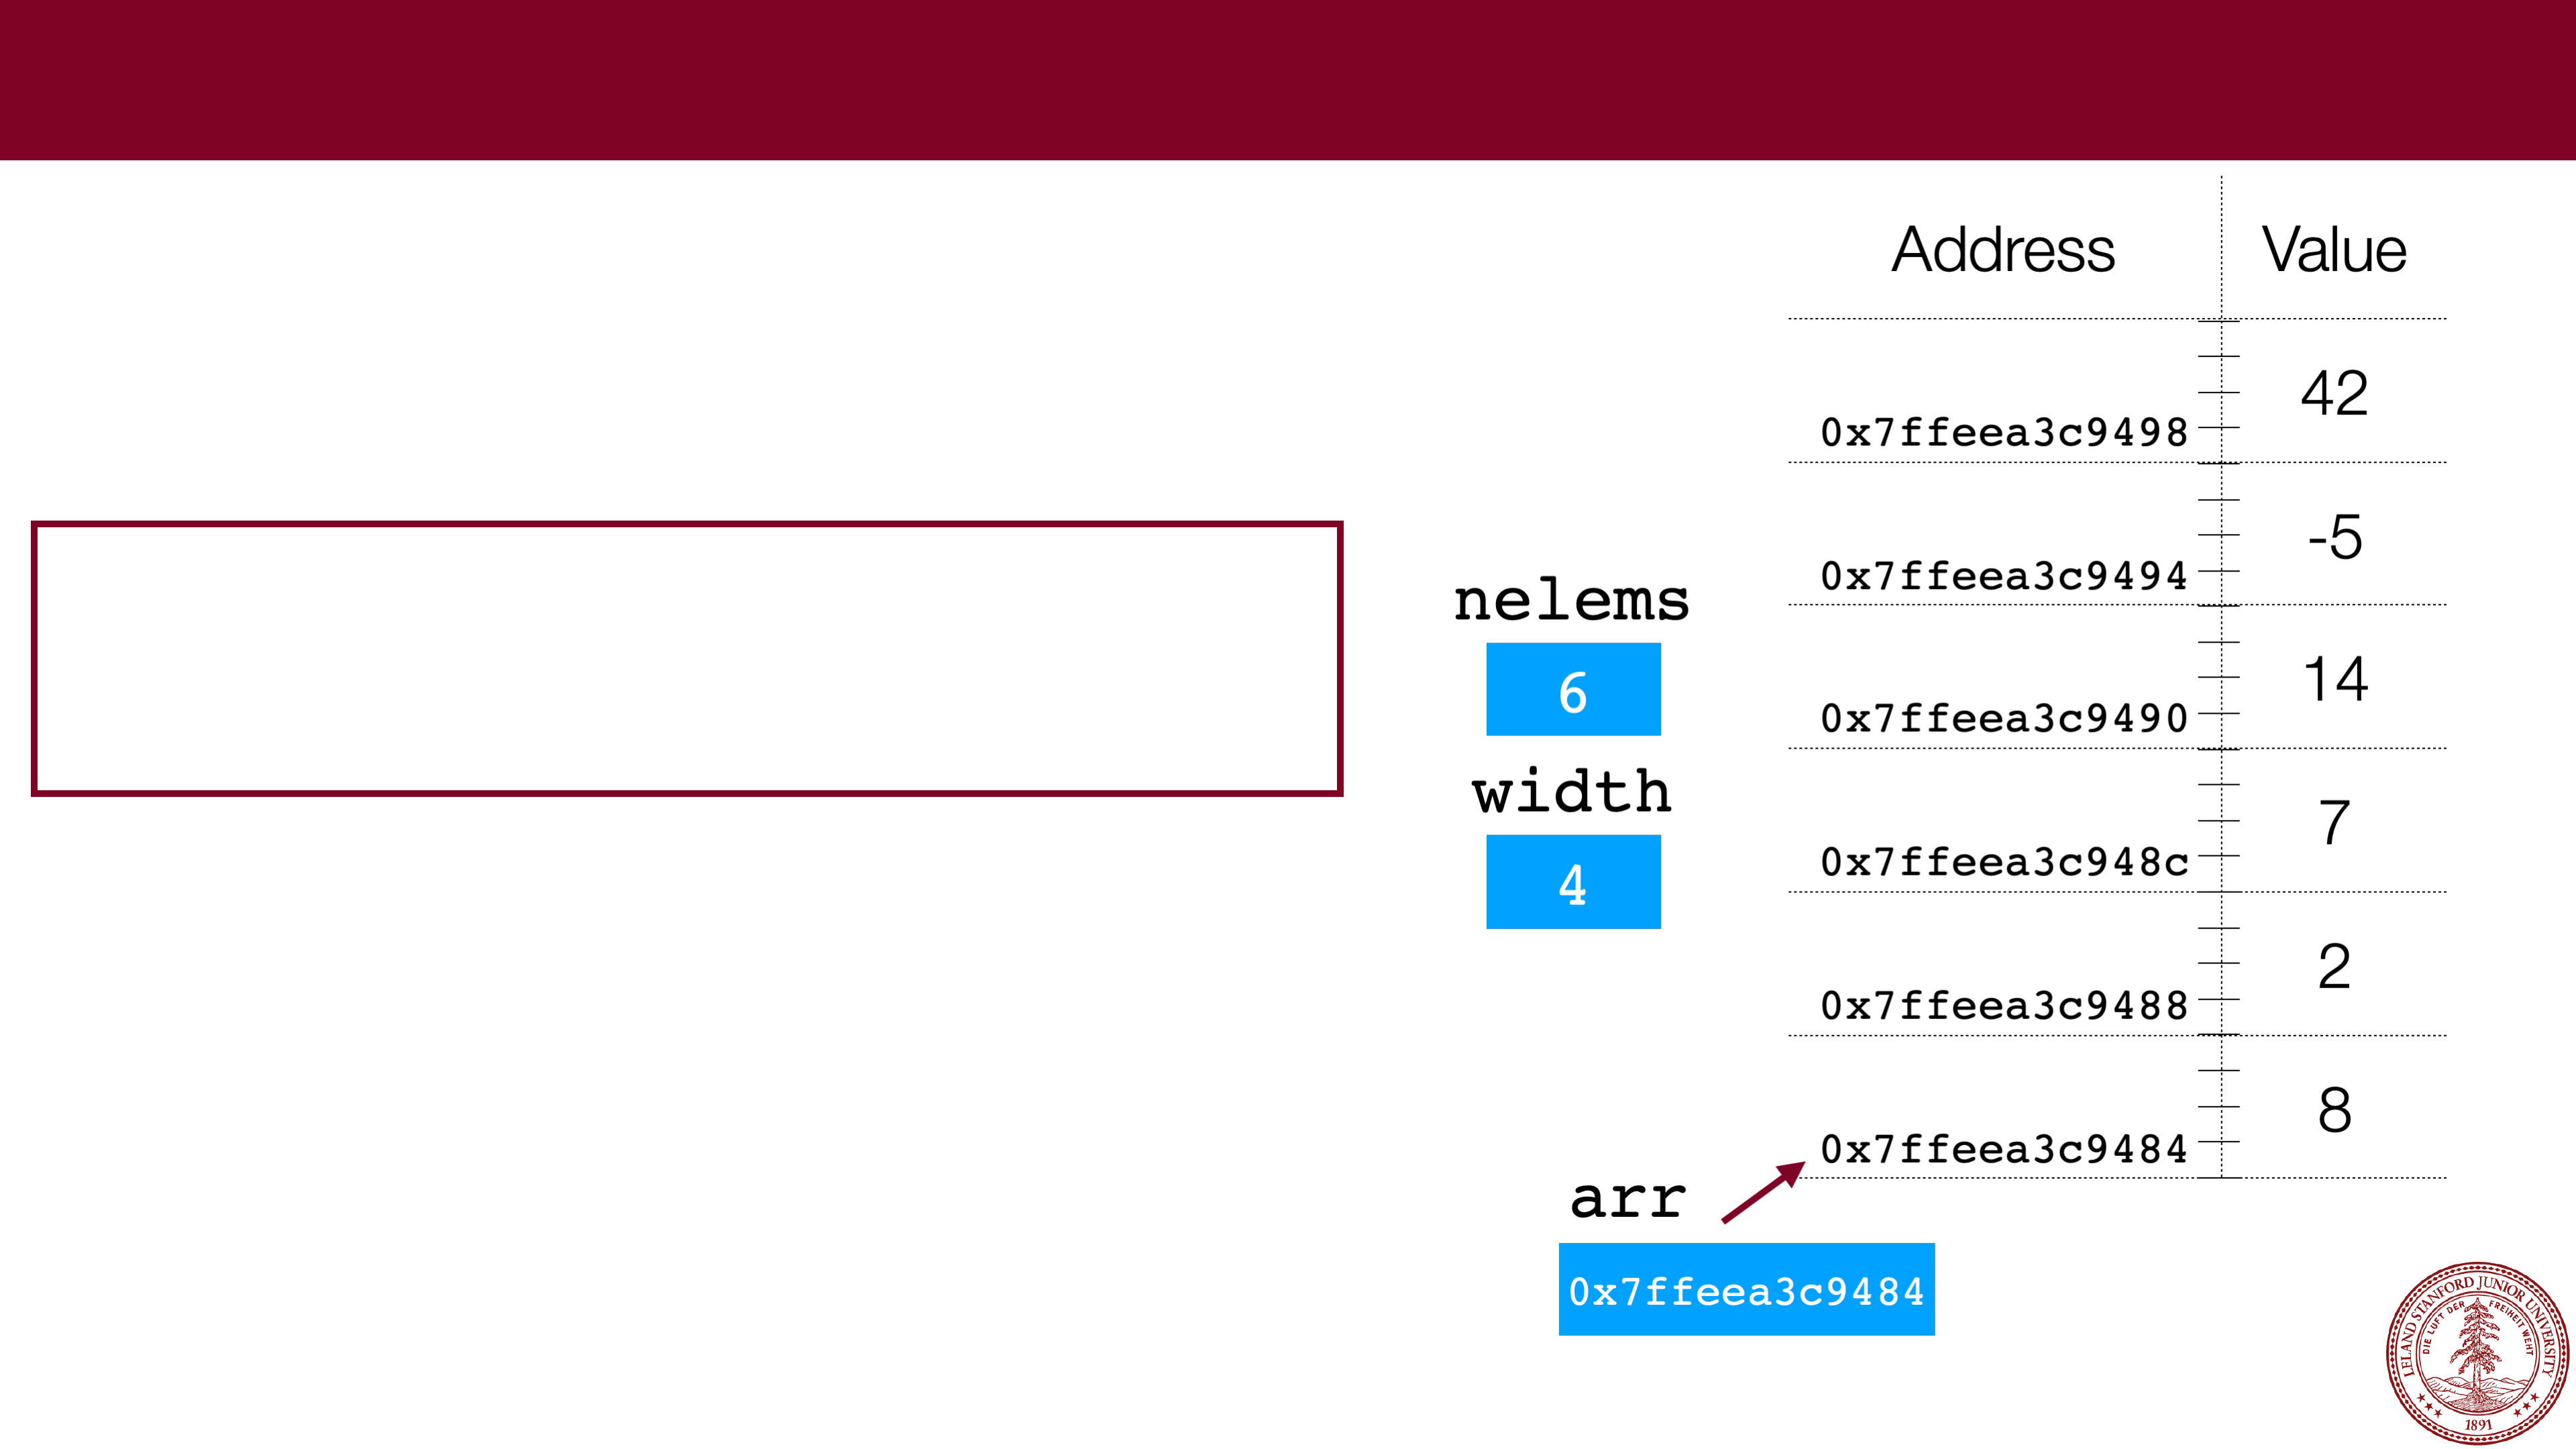This screenshot has height=1449, width=2576.
Task: Select address 0x7ffeea3c948c in the table
Action: pos(2004,862)
